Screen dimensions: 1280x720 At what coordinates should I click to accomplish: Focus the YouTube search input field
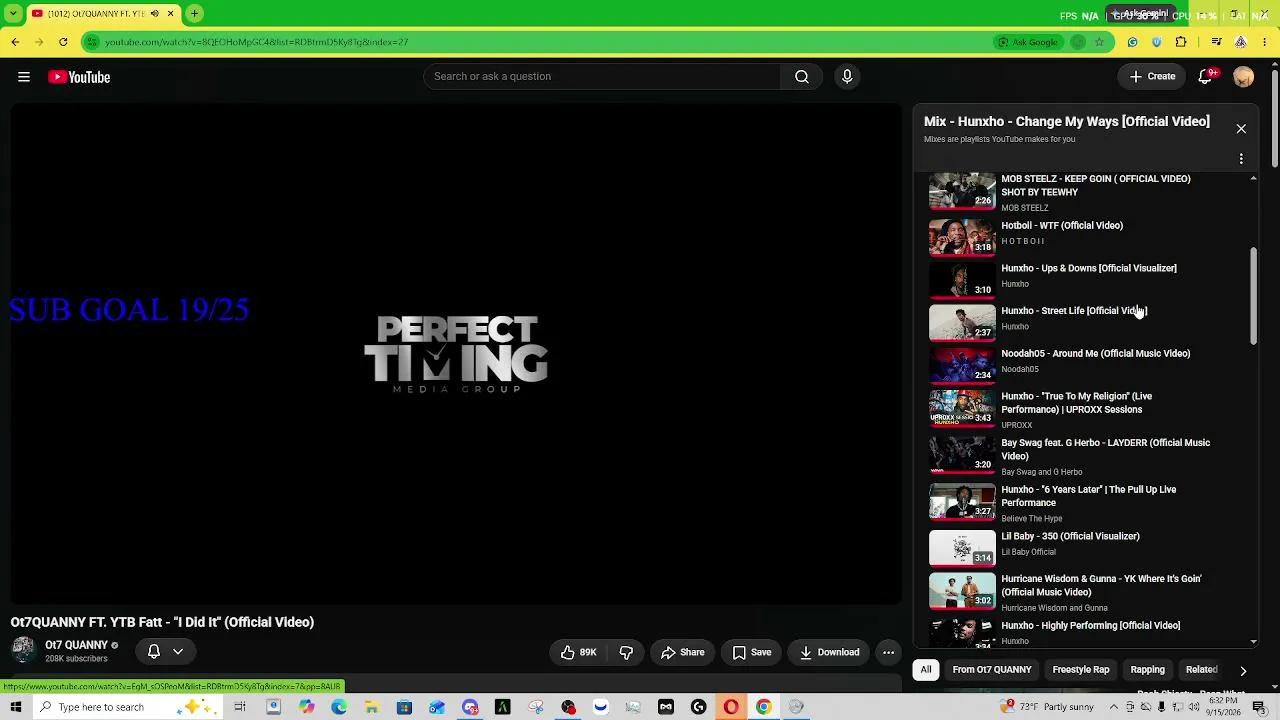pyautogui.click(x=602, y=77)
